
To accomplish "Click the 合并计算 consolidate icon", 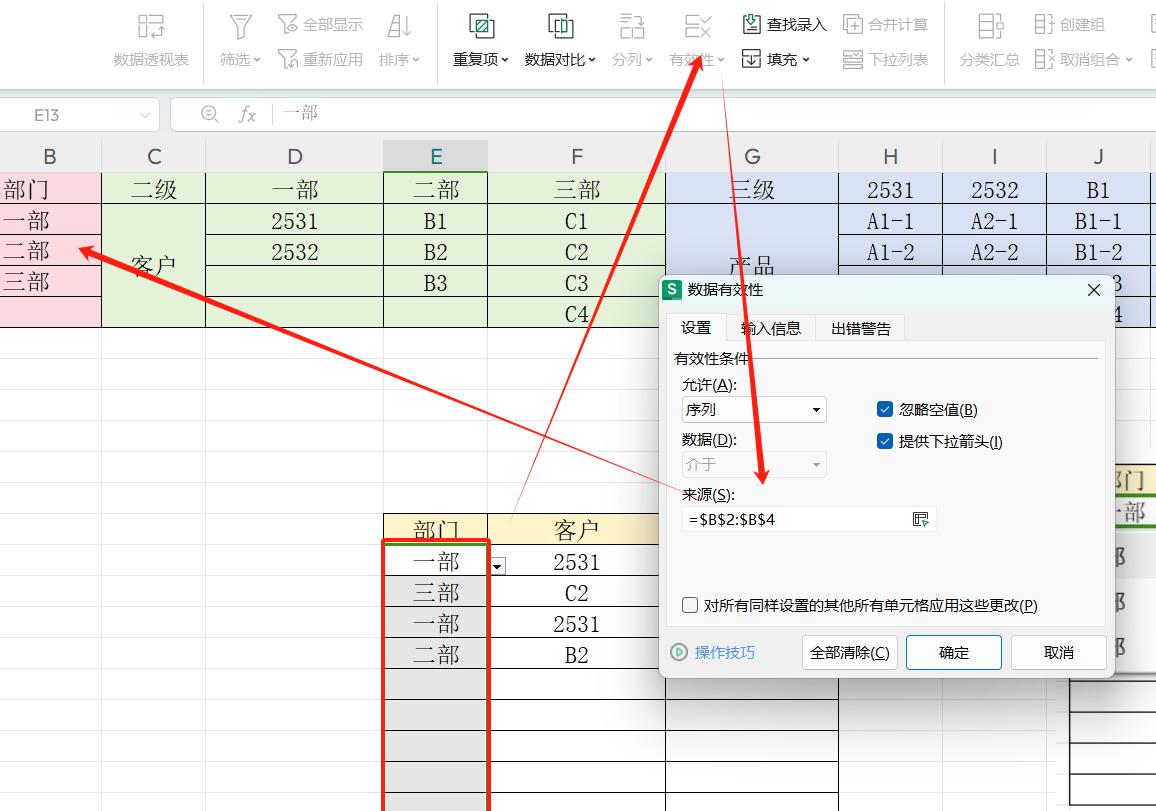I will 853,24.
